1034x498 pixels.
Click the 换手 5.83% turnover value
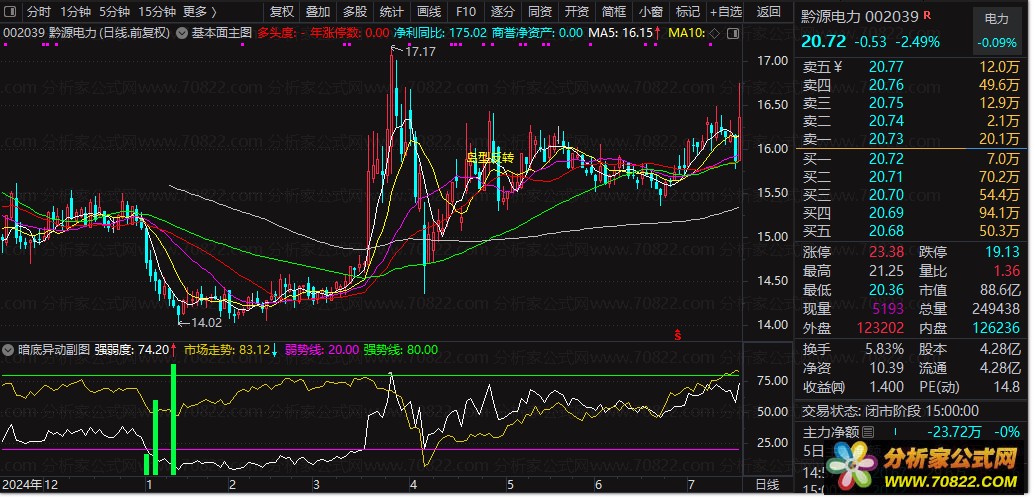(884, 350)
